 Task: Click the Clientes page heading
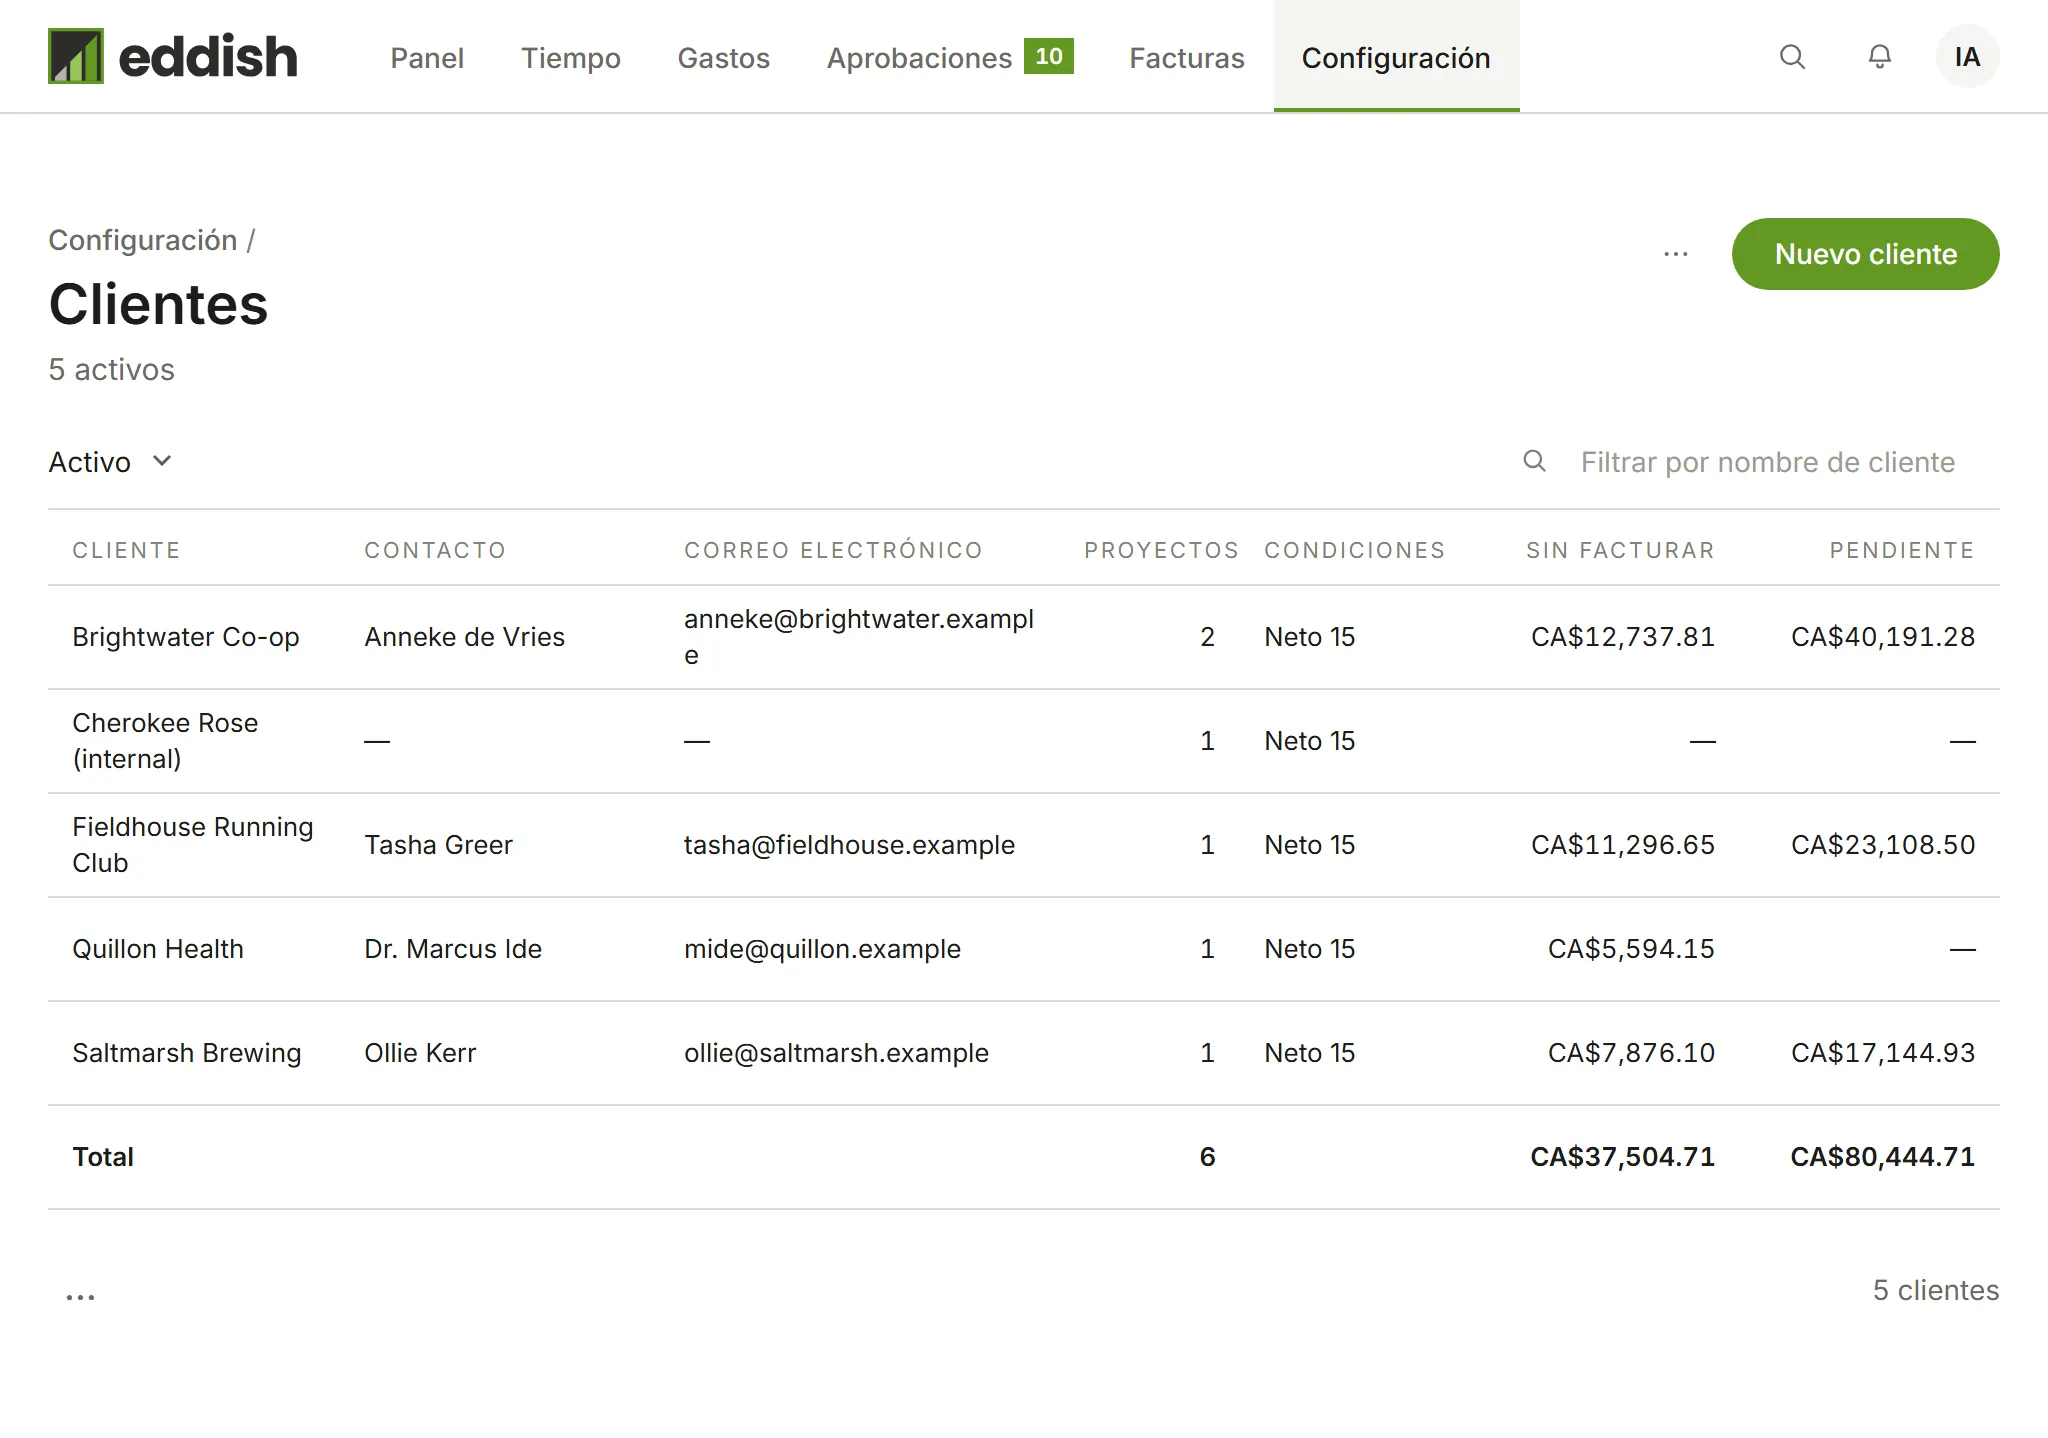click(158, 304)
